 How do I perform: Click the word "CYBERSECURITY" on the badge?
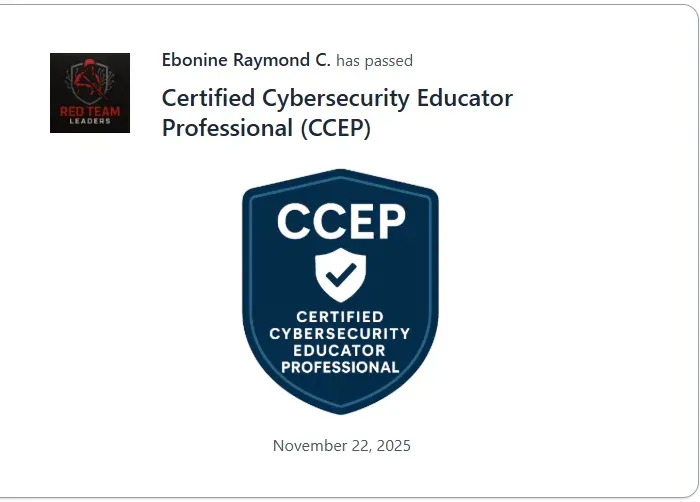pyautogui.click(x=340, y=334)
